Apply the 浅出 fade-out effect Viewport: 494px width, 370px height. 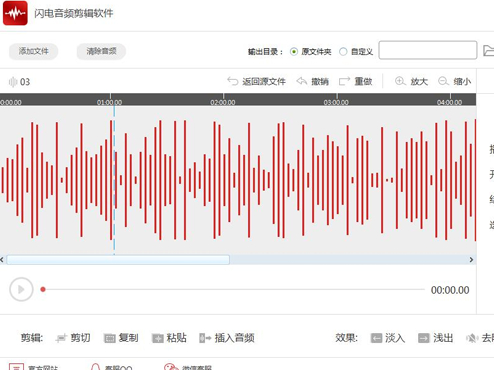click(x=435, y=338)
